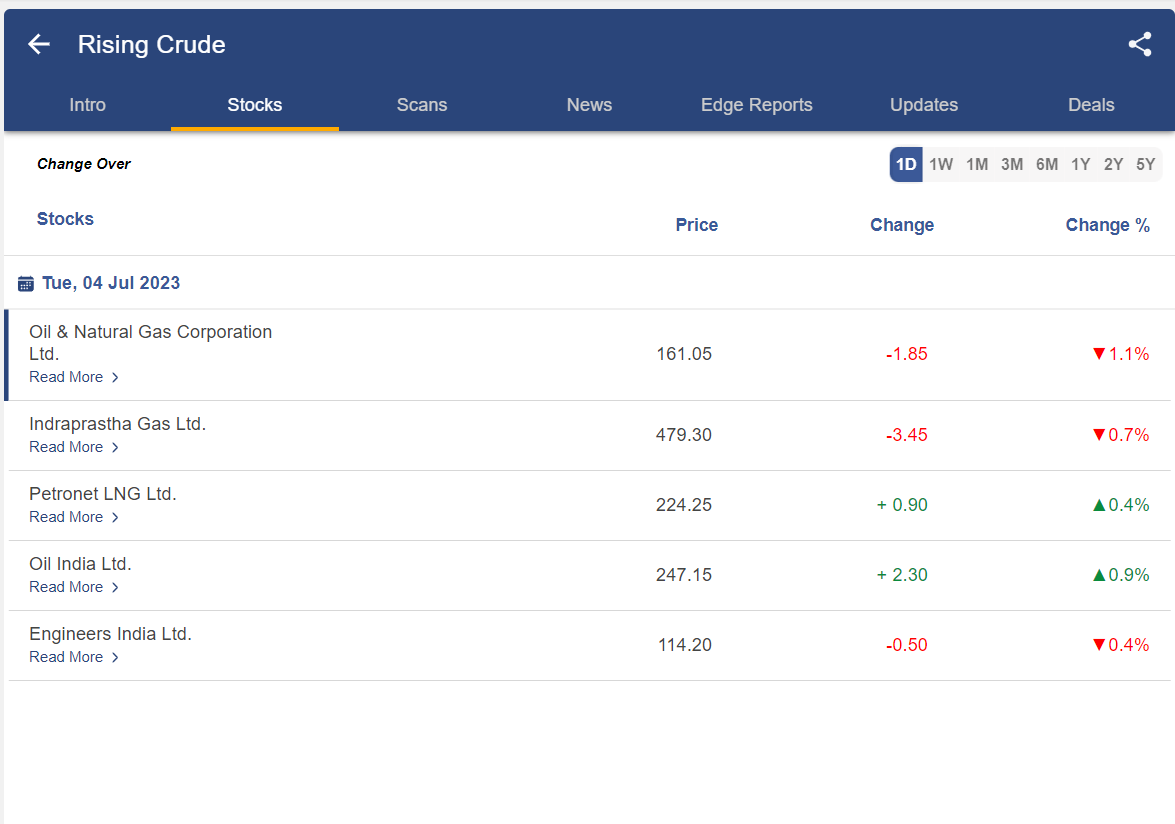Go back using the left arrow icon
This screenshot has height=824, width=1175.
pos(39,44)
